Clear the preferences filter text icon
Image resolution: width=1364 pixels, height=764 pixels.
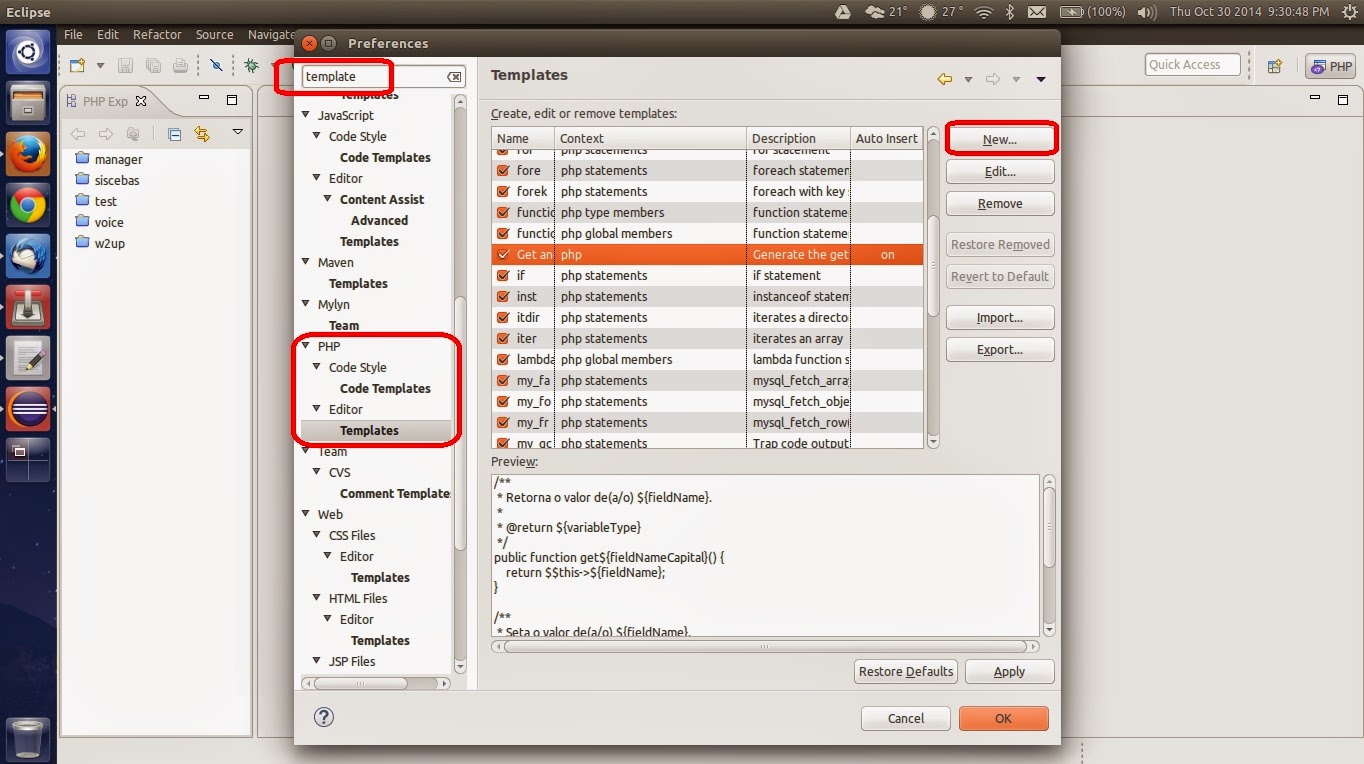(x=454, y=77)
